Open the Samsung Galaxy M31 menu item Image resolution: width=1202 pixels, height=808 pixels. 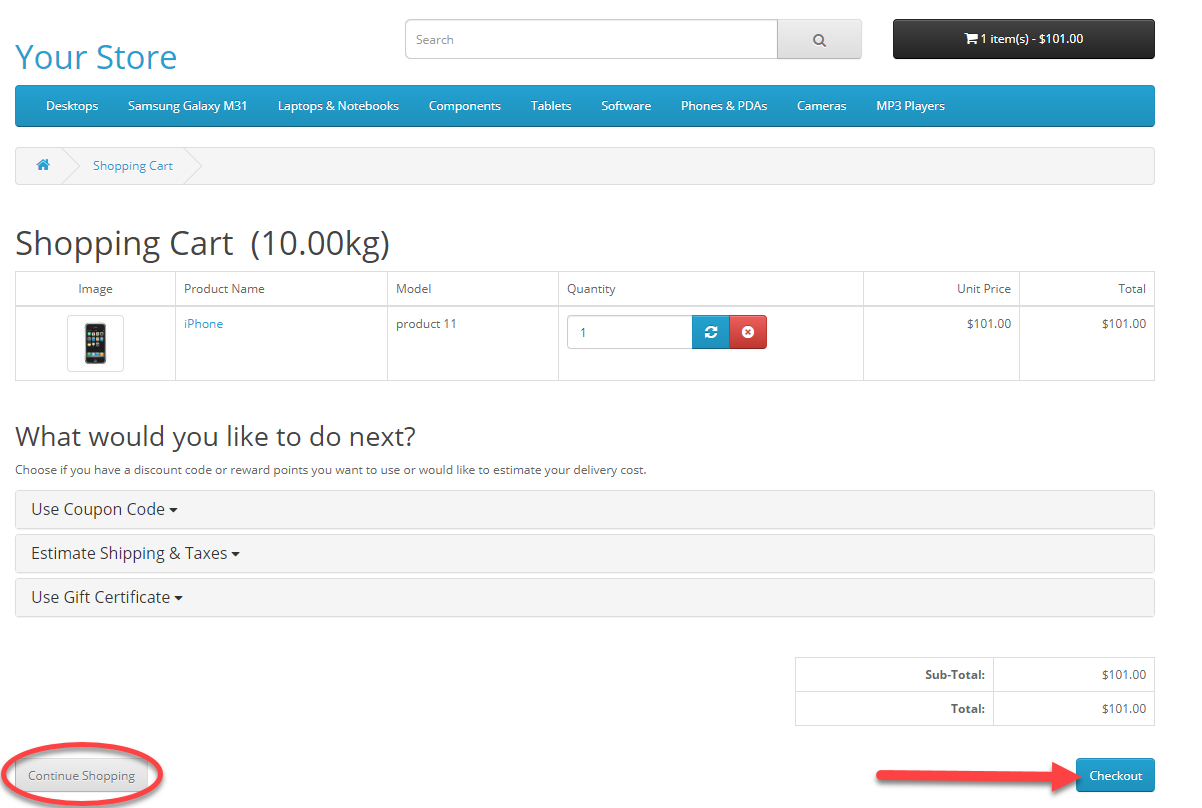(x=187, y=106)
